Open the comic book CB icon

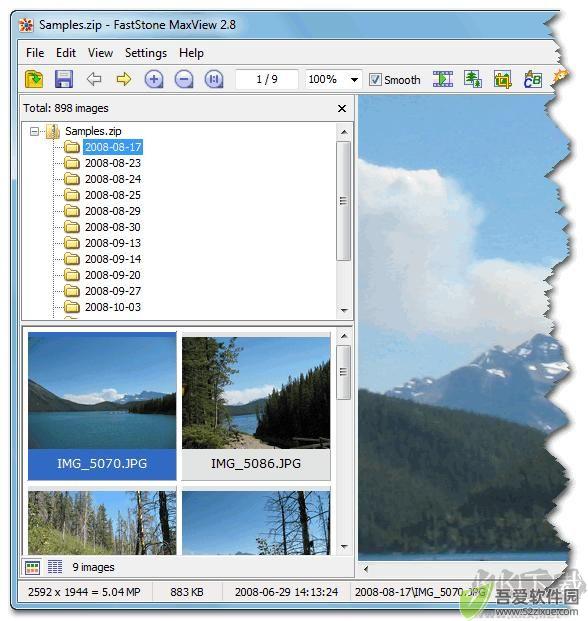[533, 79]
